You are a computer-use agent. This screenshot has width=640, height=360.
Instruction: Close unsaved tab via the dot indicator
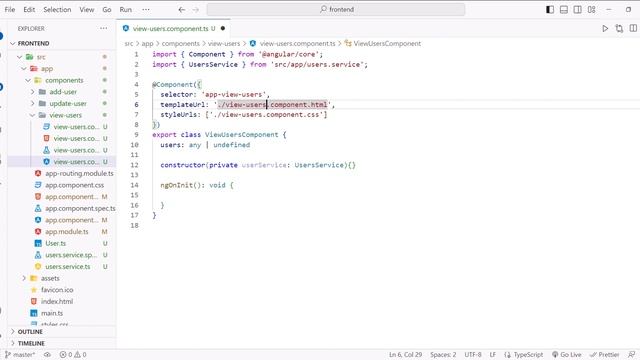click(x=223, y=28)
